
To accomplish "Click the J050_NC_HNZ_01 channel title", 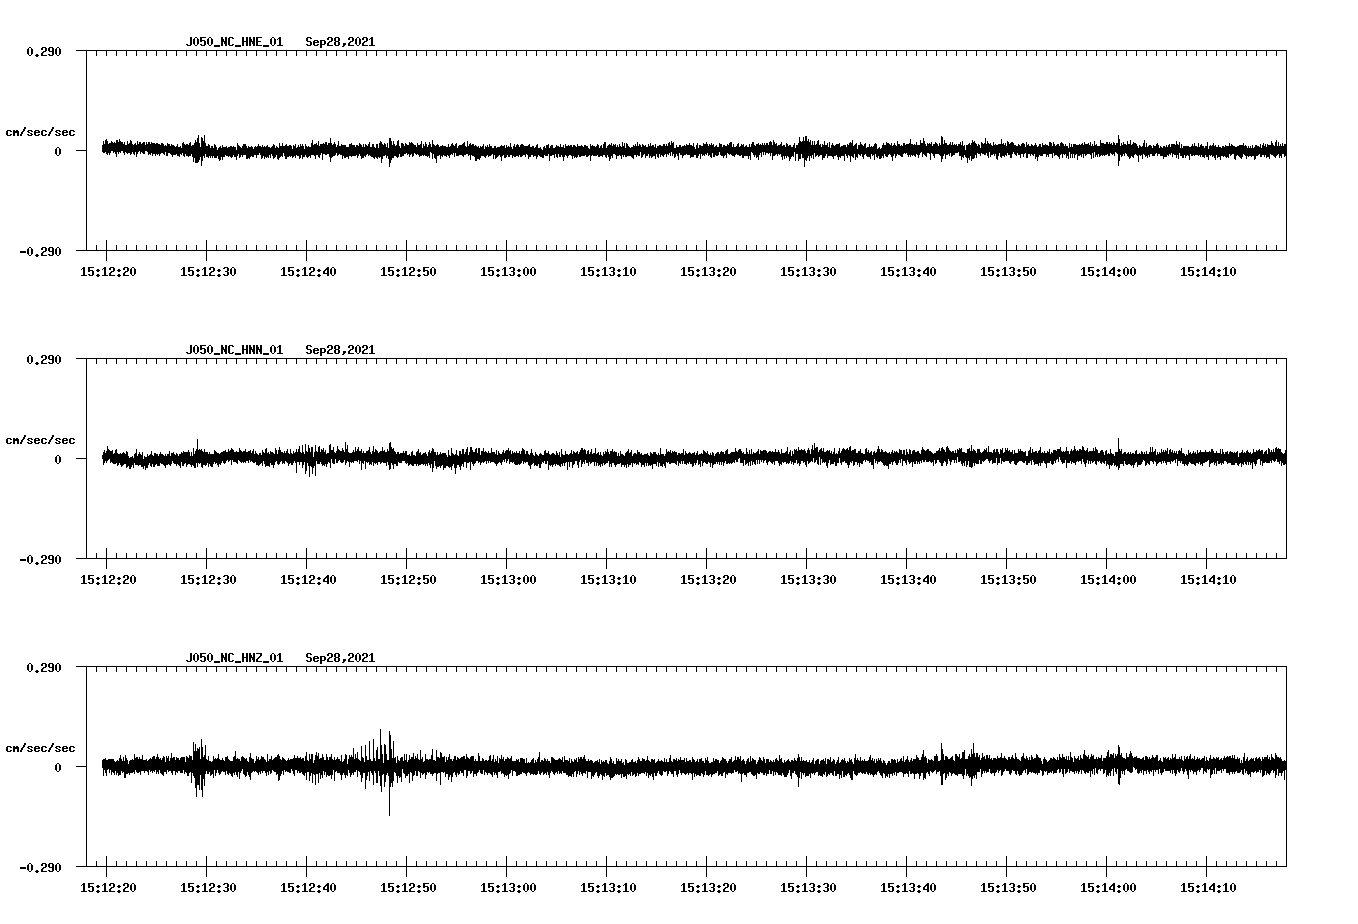I will pyautogui.click(x=234, y=658).
